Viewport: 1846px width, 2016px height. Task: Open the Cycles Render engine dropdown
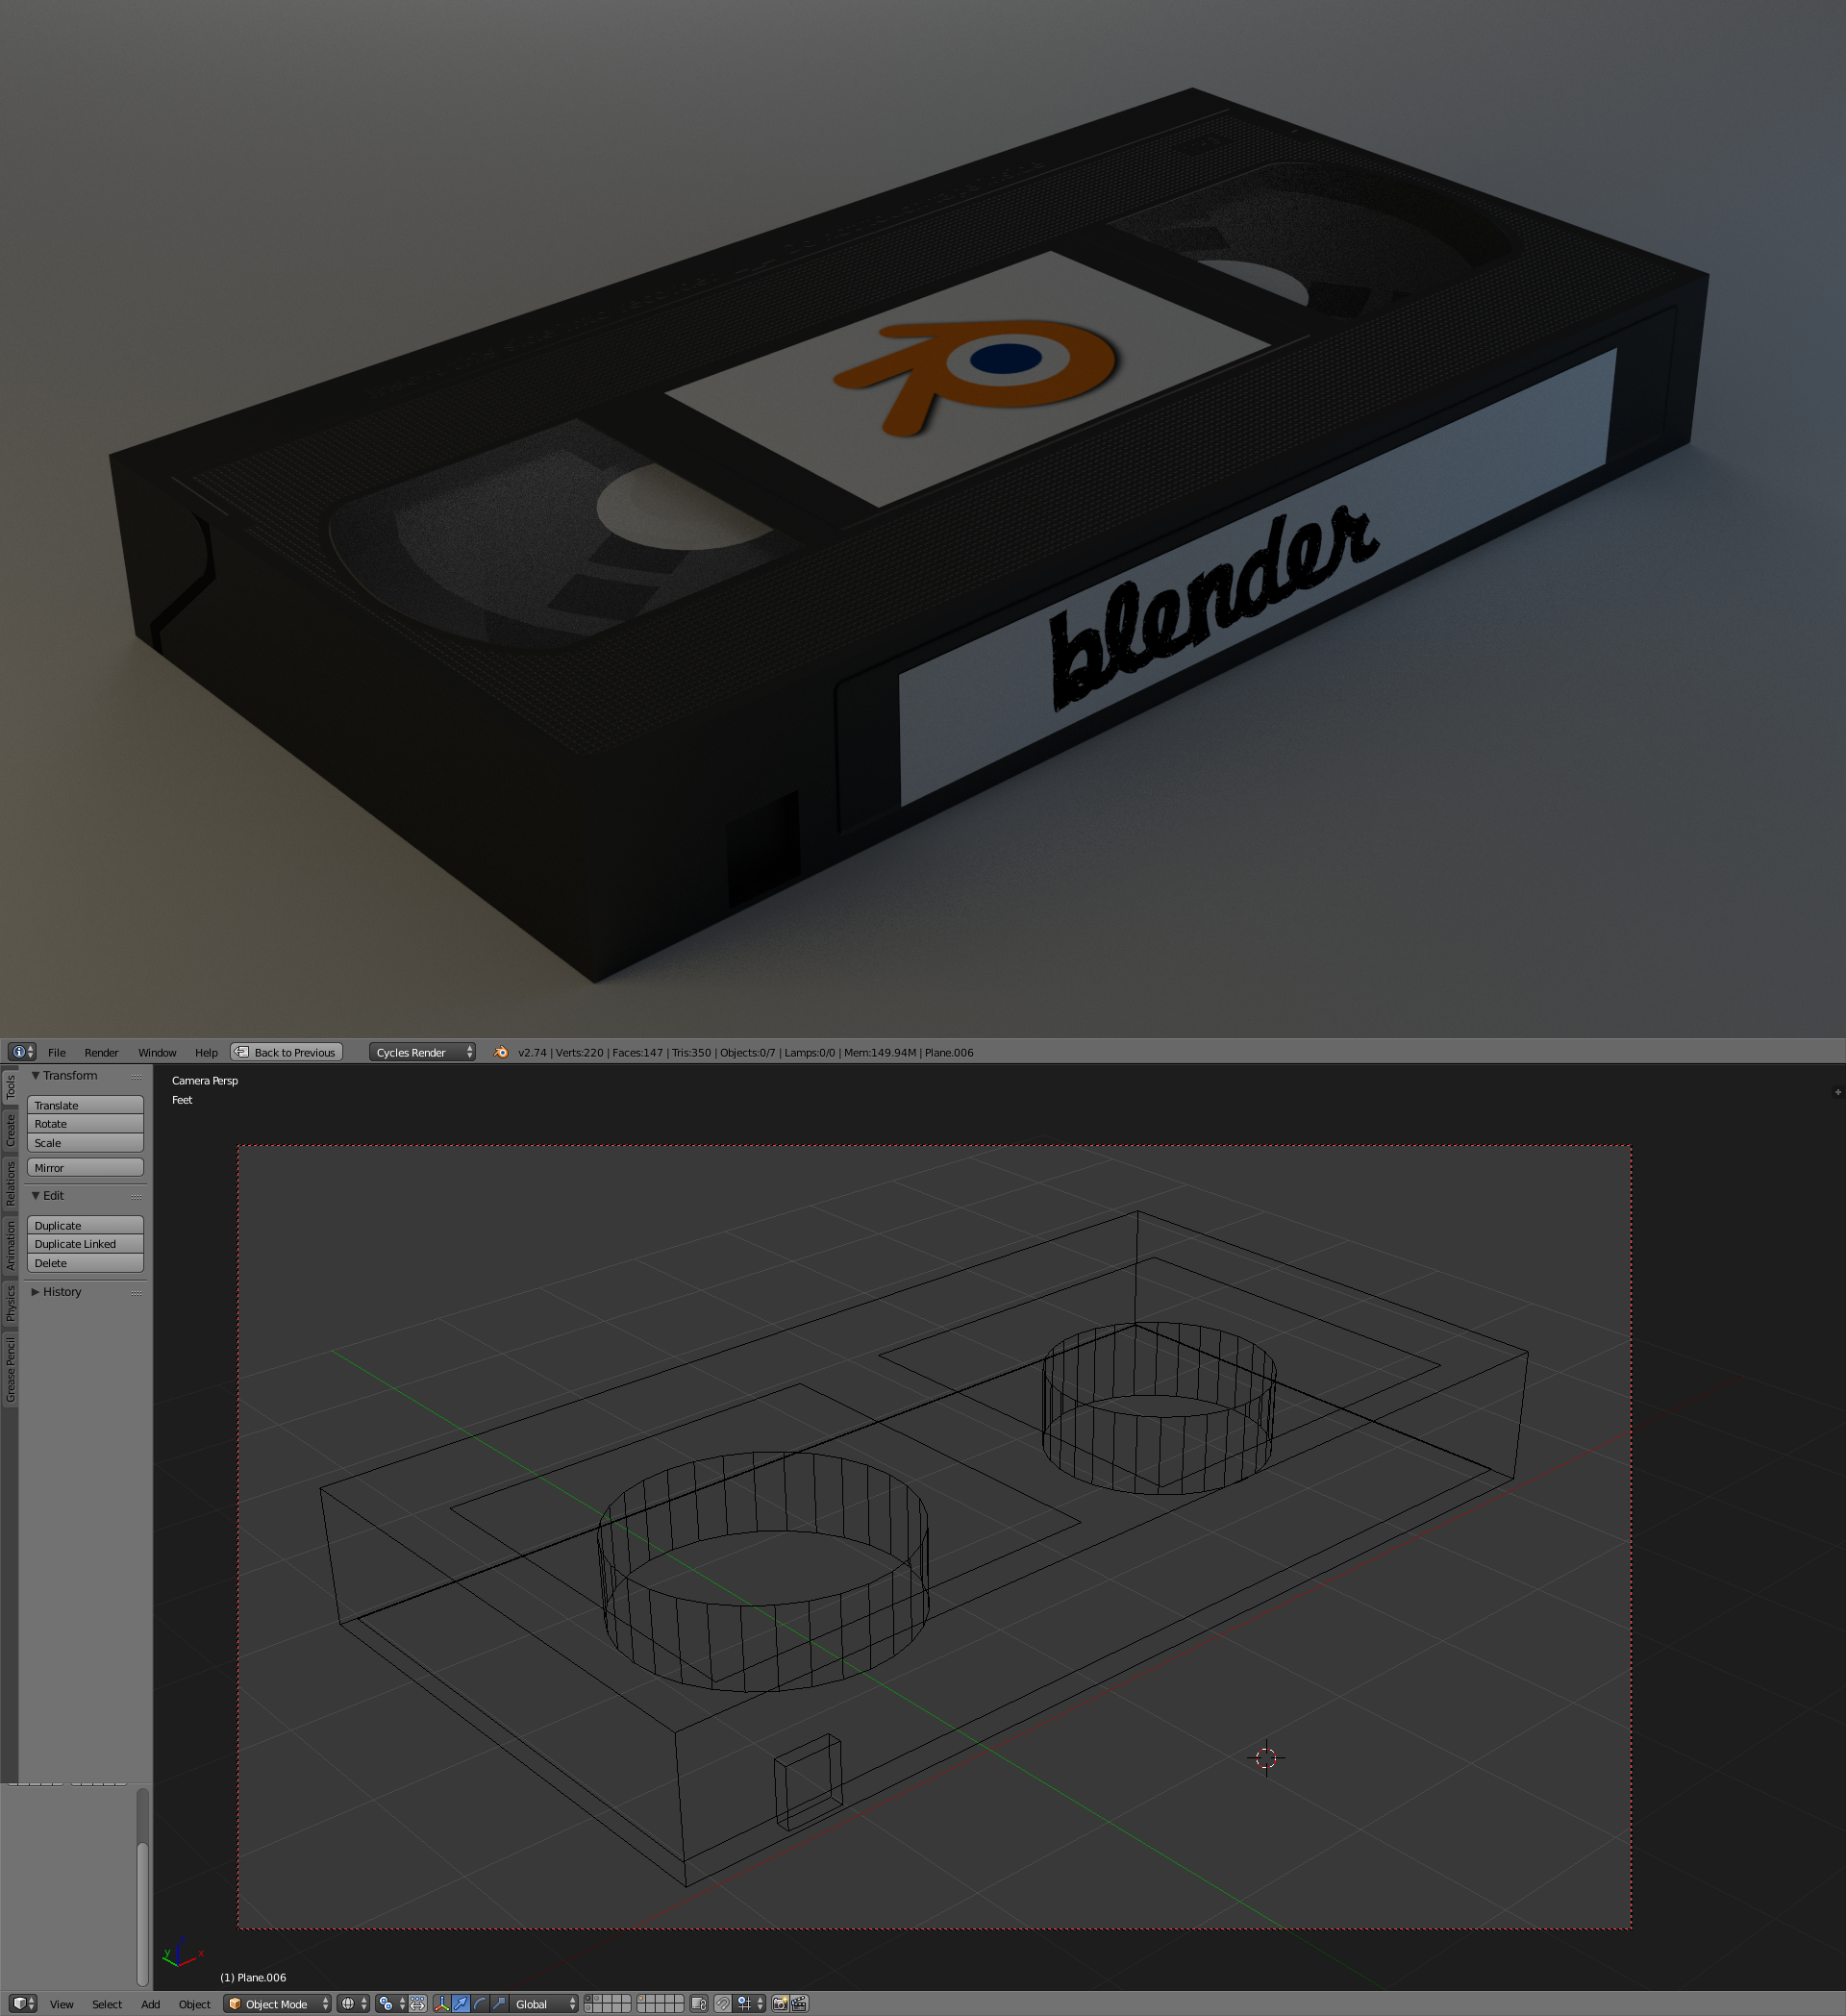coord(422,1052)
